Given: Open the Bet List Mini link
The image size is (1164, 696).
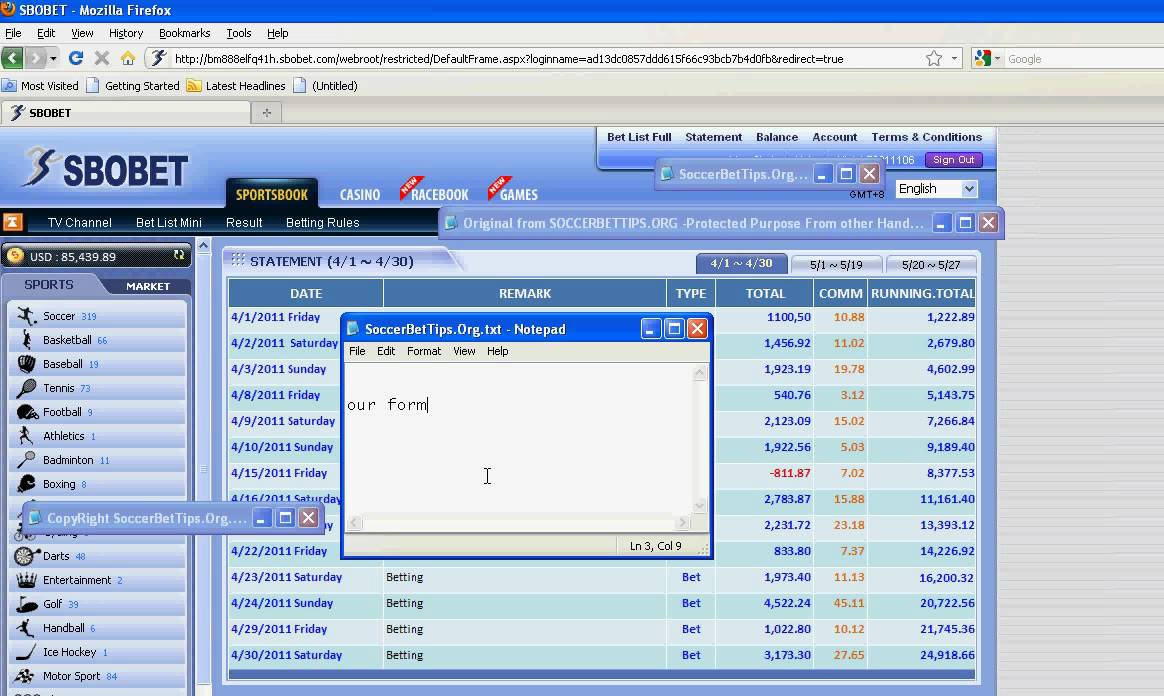Looking at the screenshot, I should click(x=169, y=223).
